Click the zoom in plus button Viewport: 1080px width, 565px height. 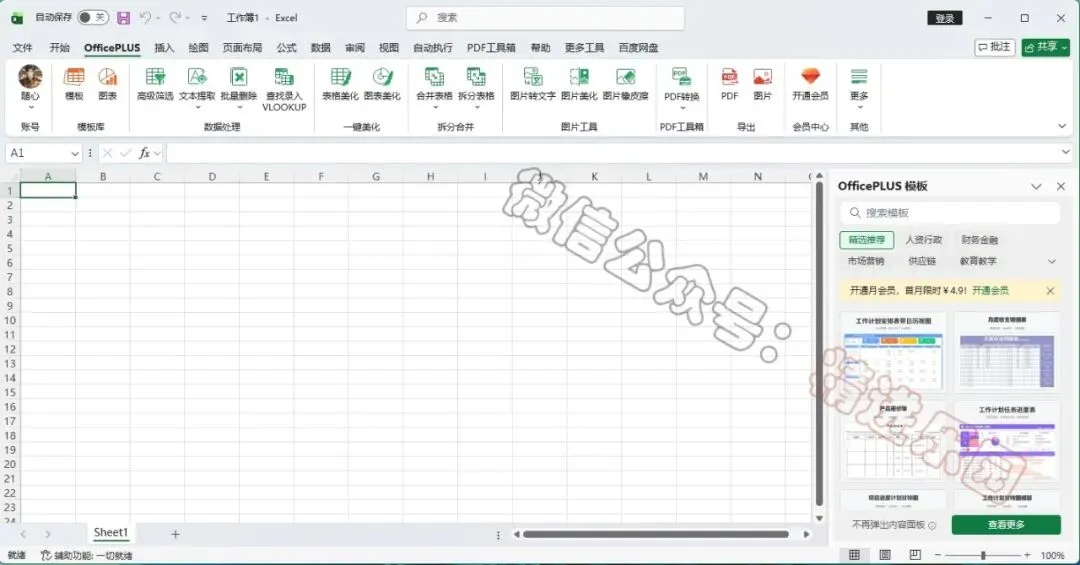click(x=1027, y=555)
